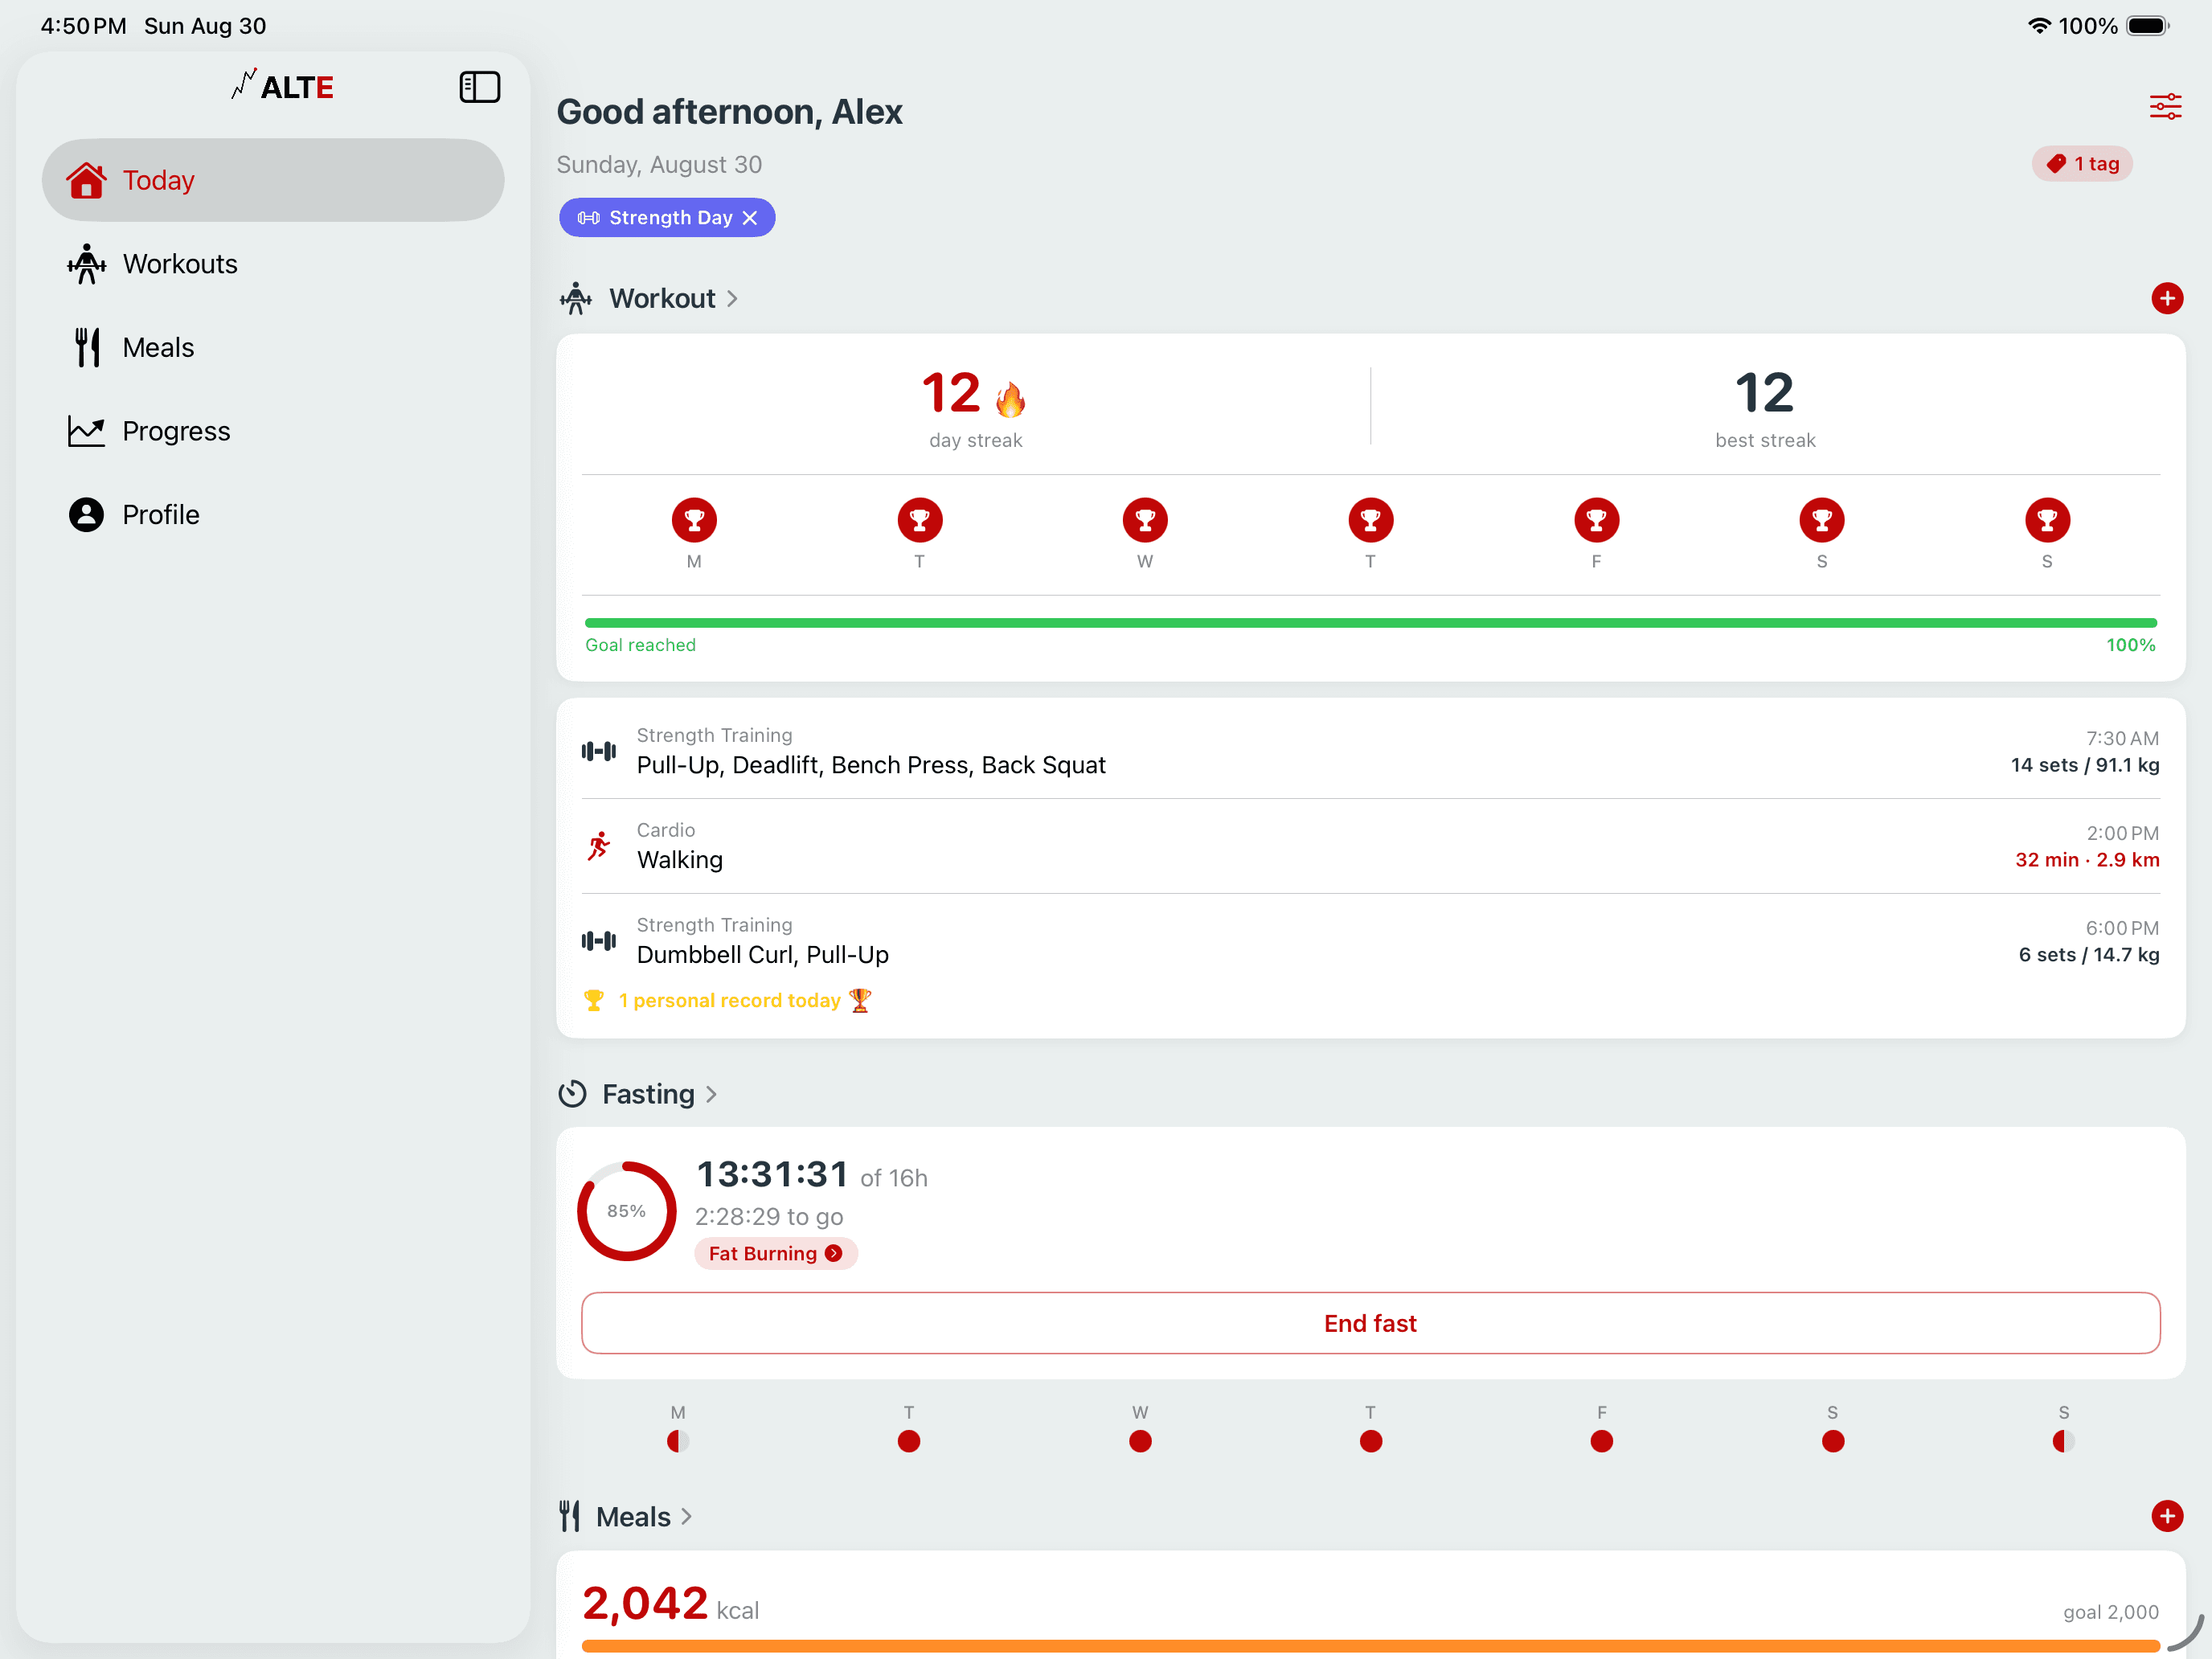
Task: Open Progress in the sidebar
Action: click(x=273, y=431)
